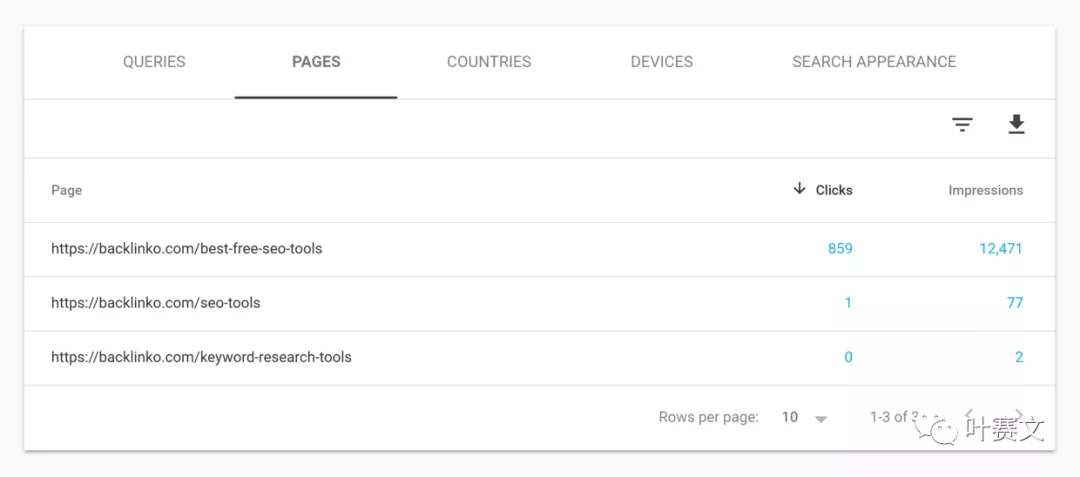
Task: Open the filter rows icon
Action: [962, 125]
